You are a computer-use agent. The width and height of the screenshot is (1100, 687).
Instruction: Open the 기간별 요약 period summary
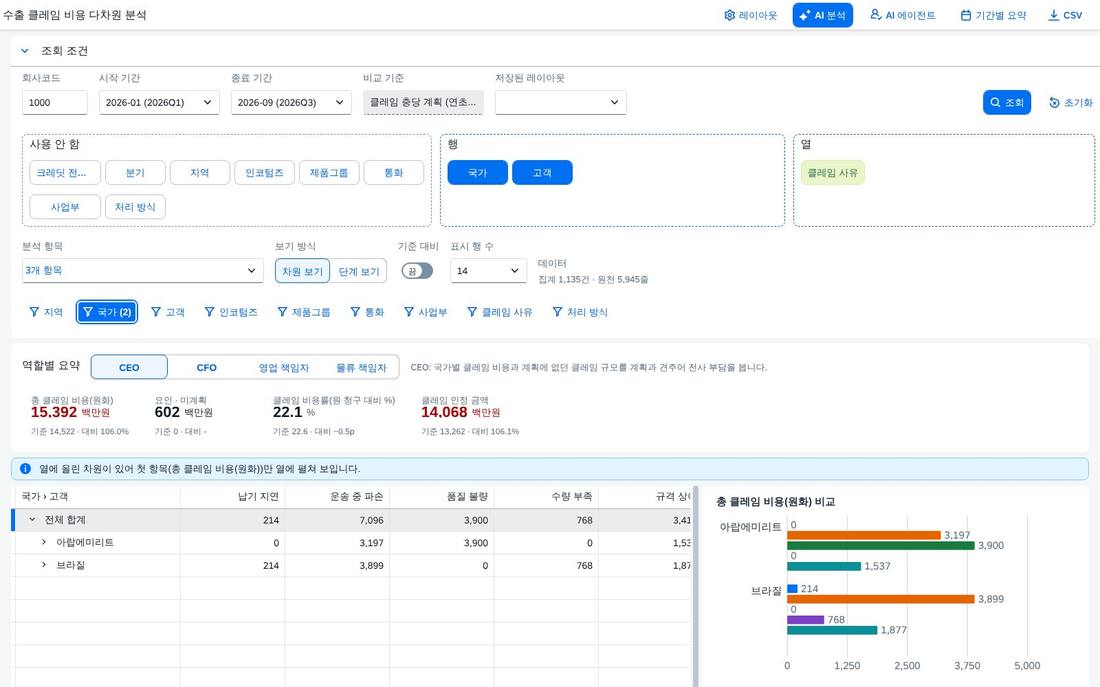pos(993,15)
